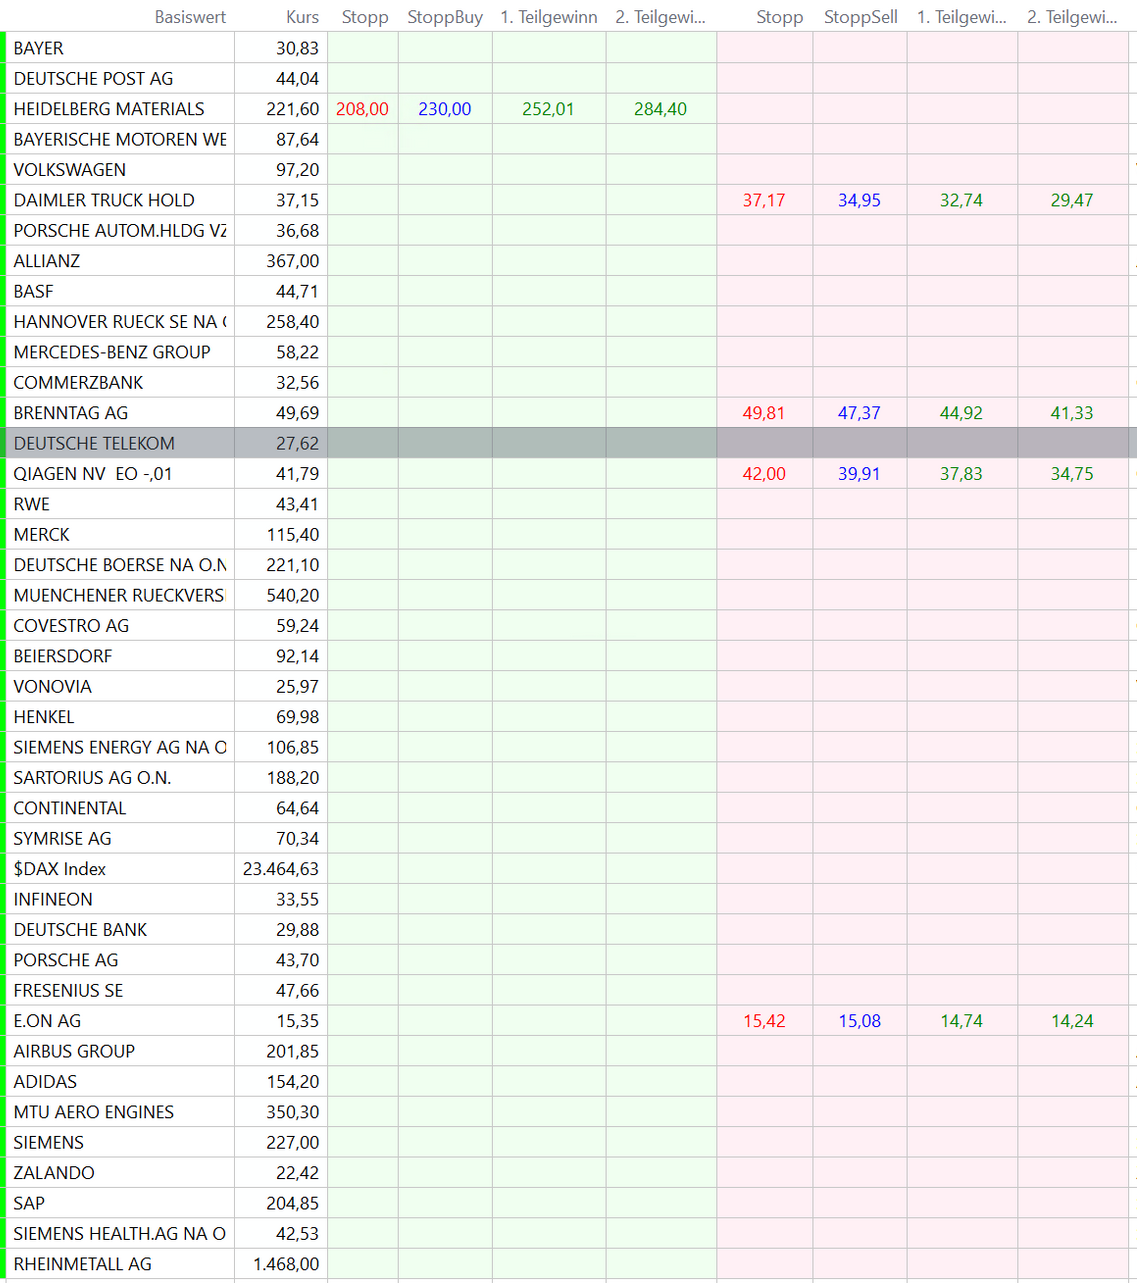Screen dimensions: 1137x1285
Task: Select the 1. Teilgewinn header in green section
Action: point(549,17)
